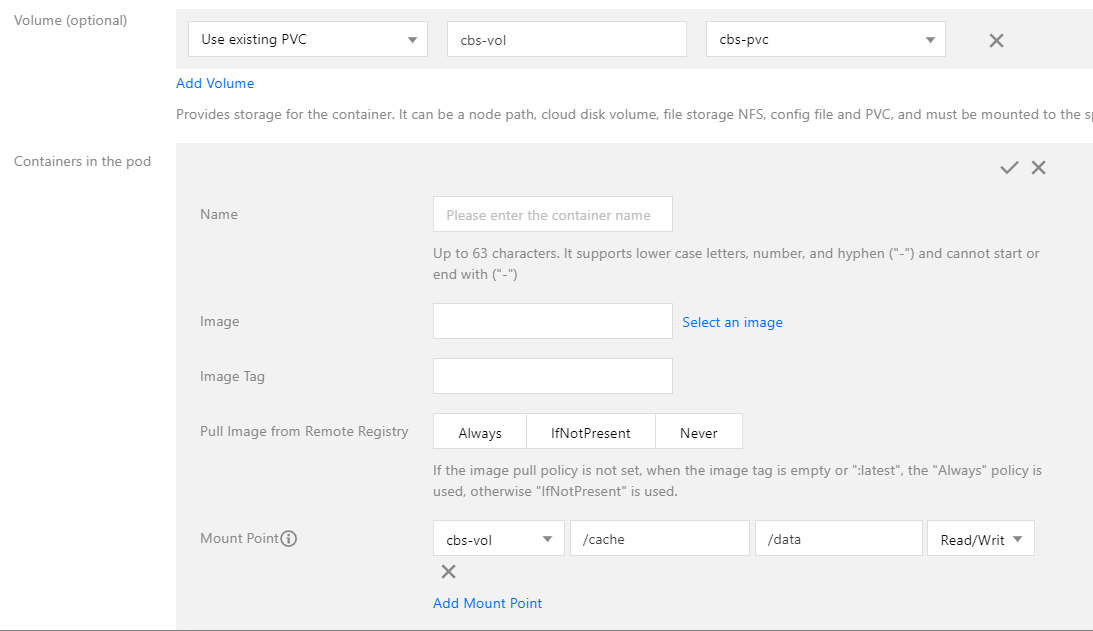1093x631 pixels.
Task: Delete the cbs-vol mount point row
Action: tap(449, 572)
